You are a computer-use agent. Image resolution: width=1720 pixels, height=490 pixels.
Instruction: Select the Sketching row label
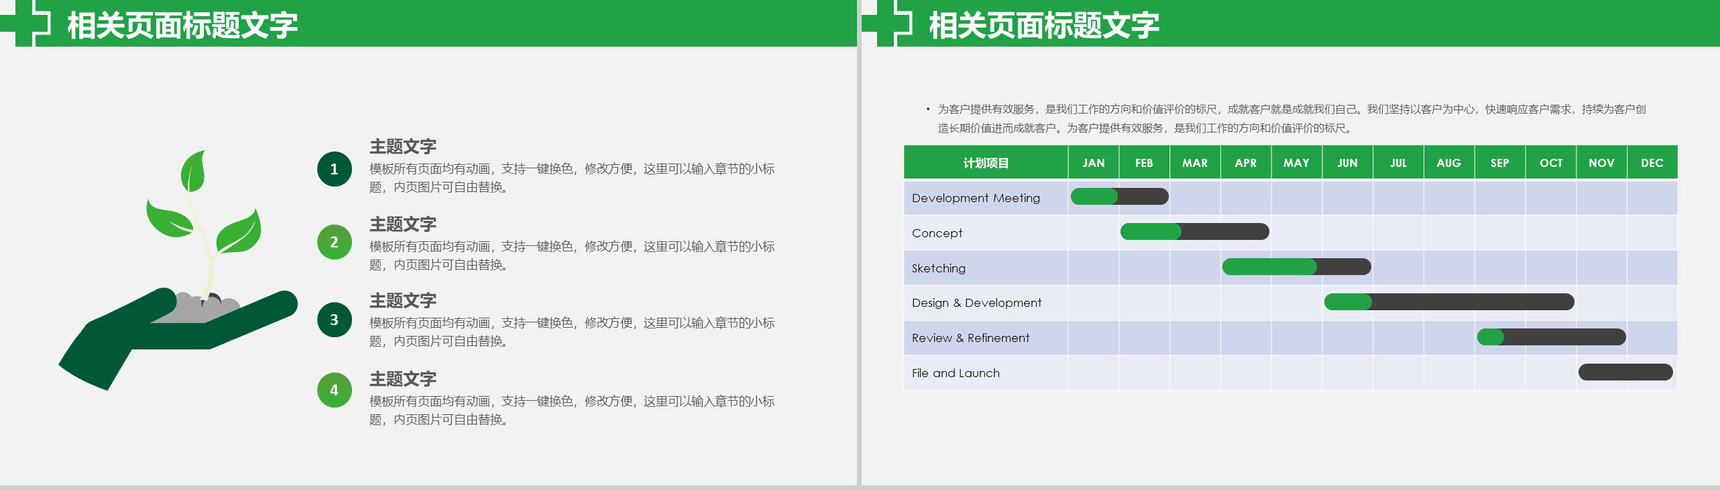pyautogui.click(x=939, y=268)
